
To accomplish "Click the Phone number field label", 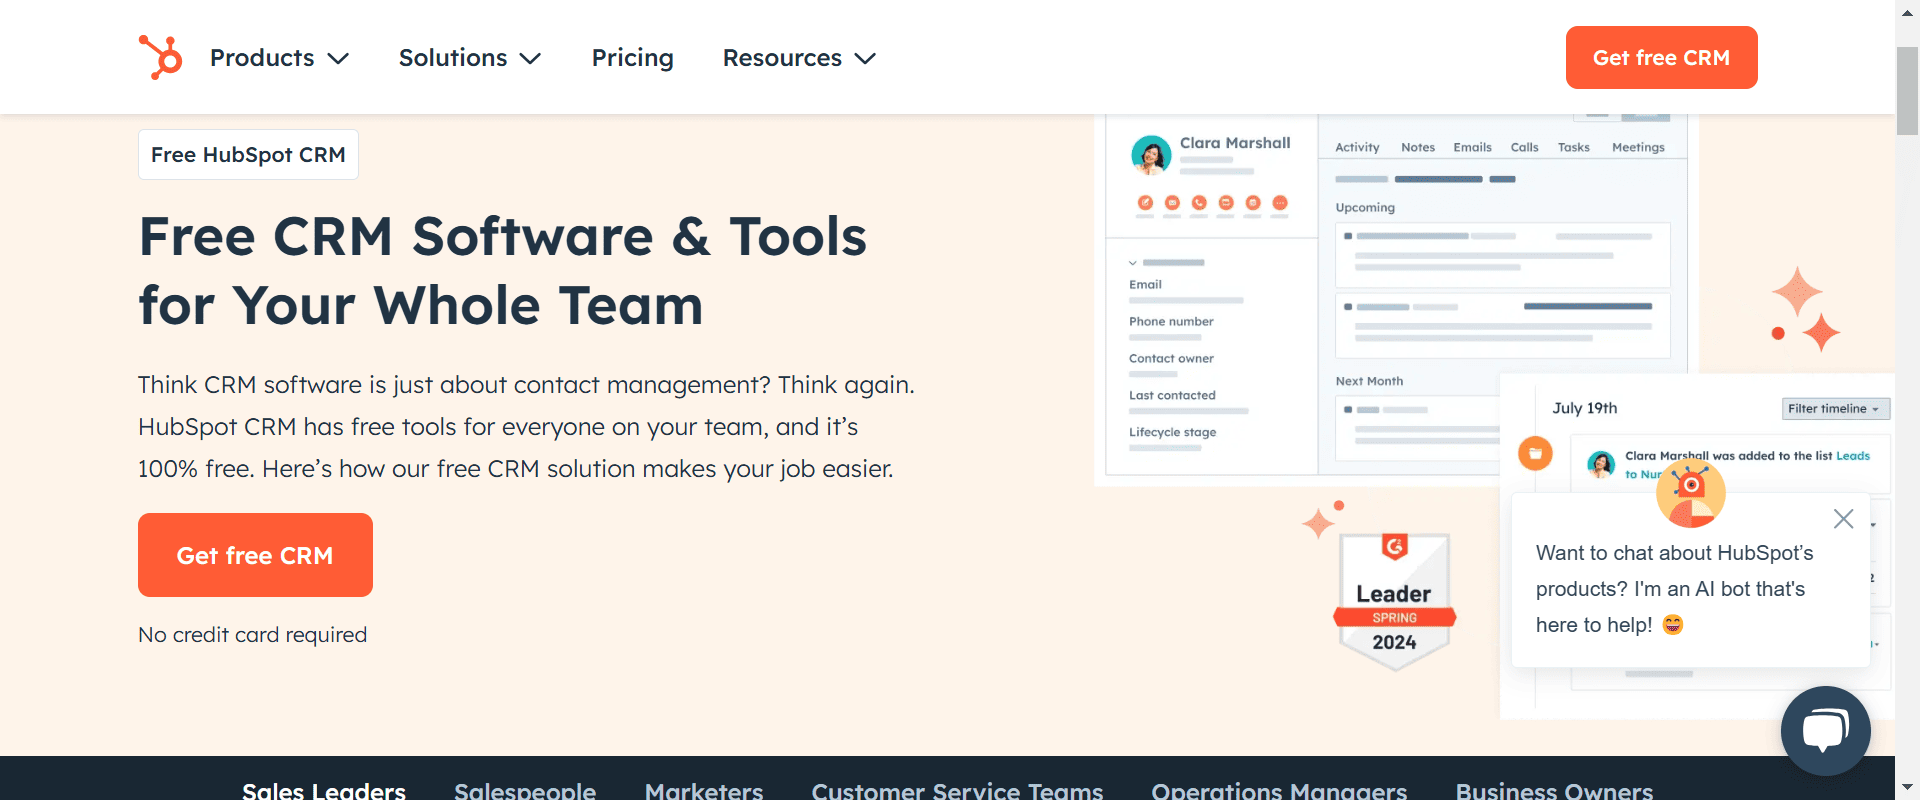I will pyautogui.click(x=1171, y=321).
